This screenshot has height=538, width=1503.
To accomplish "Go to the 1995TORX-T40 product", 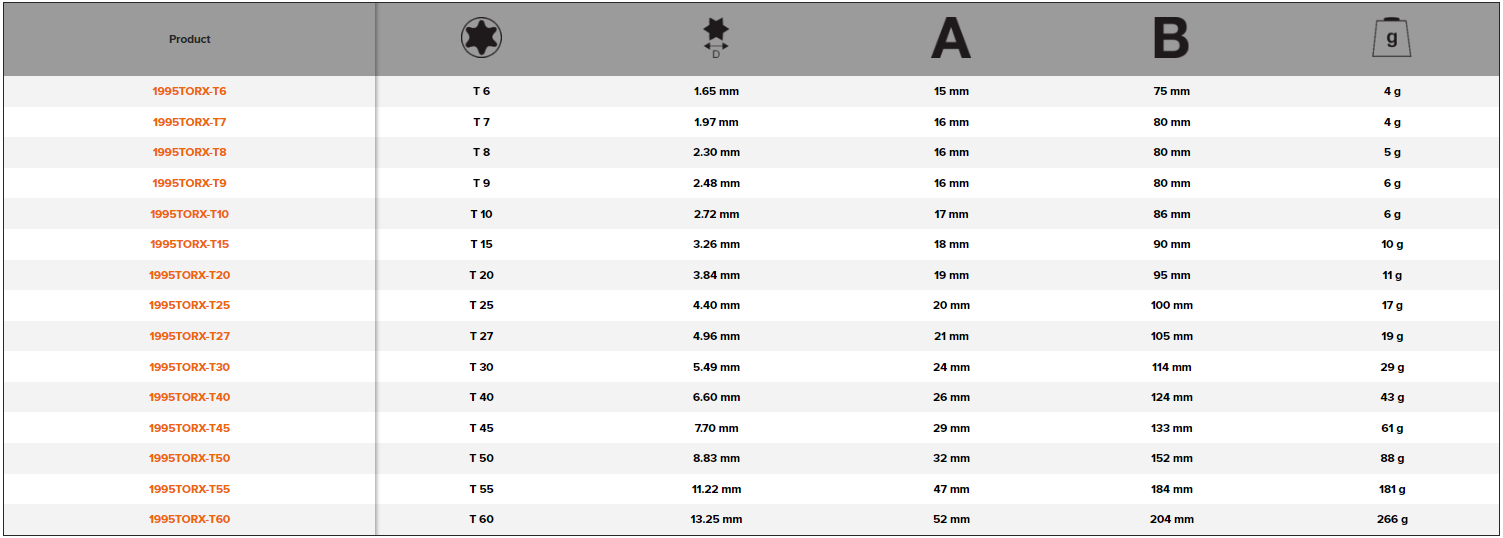I will tap(190, 397).
